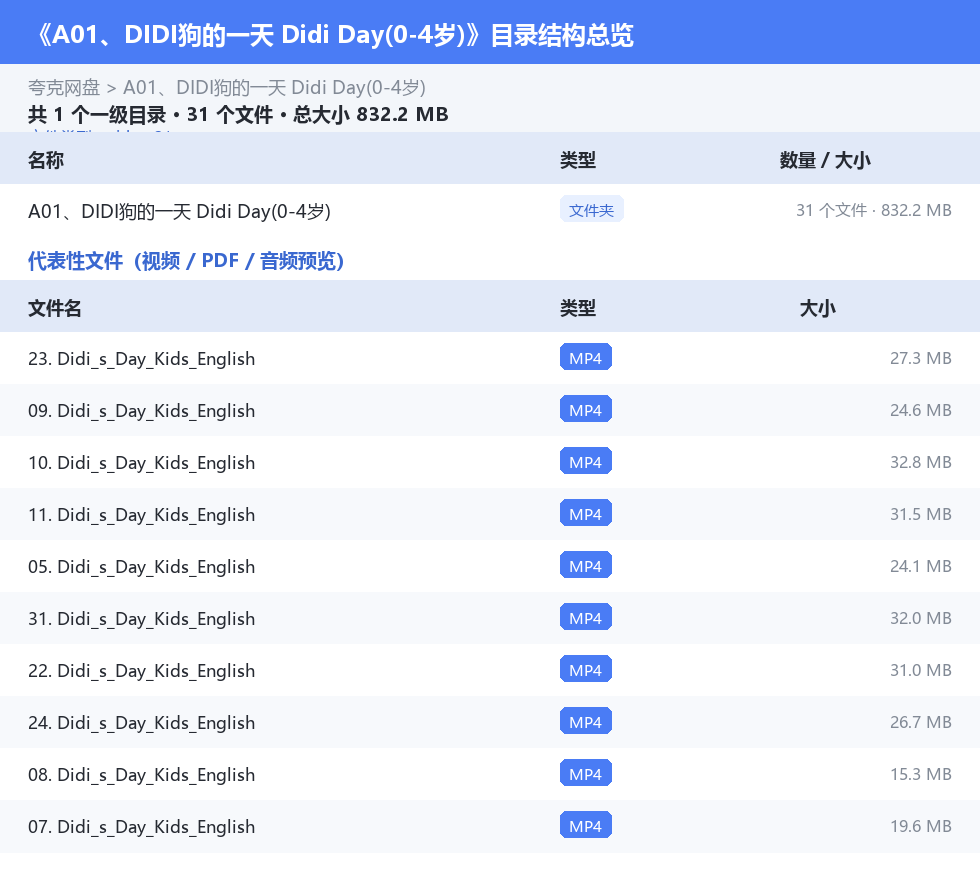
Task: Click the 文件夹 type badge
Action: [x=591, y=210]
